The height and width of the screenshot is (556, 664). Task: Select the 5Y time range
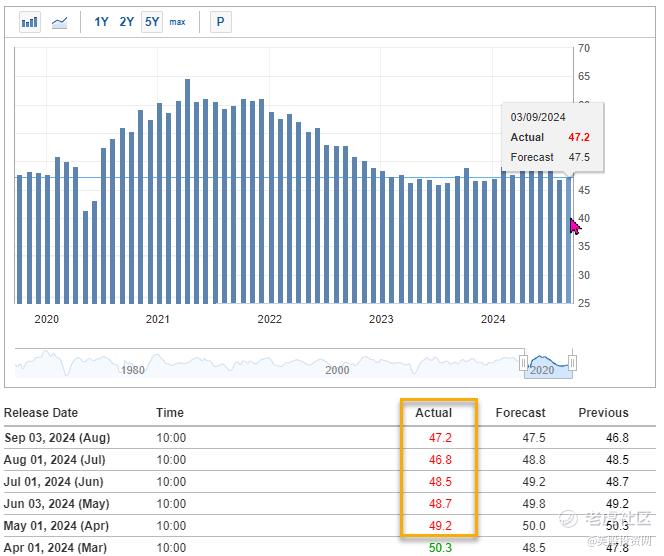[x=151, y=22]
